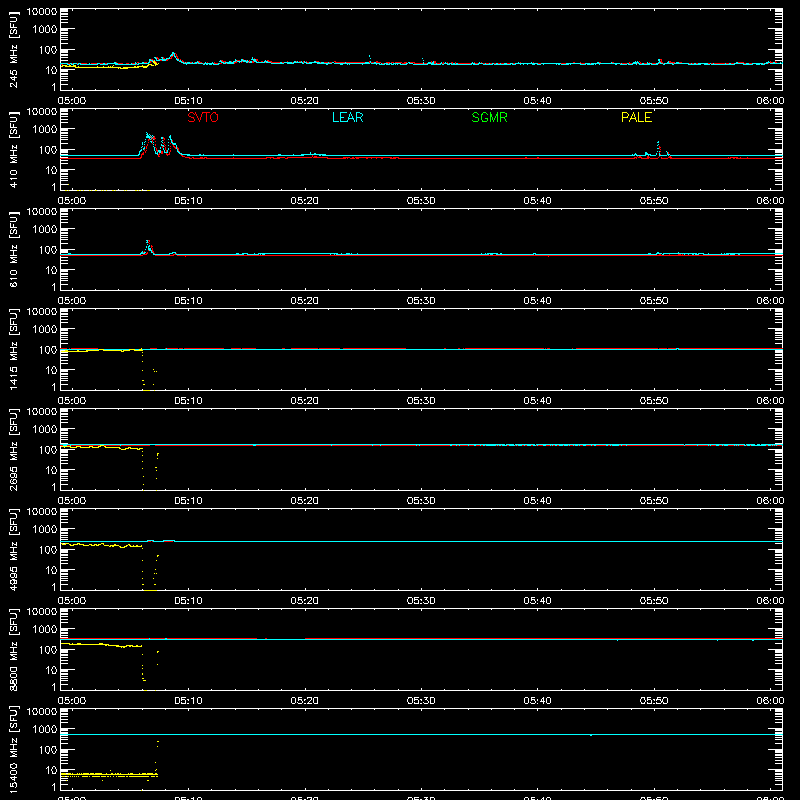
Task: Click 05:10 tick under the 4995 MHz plot
Action: coord(188,601)
